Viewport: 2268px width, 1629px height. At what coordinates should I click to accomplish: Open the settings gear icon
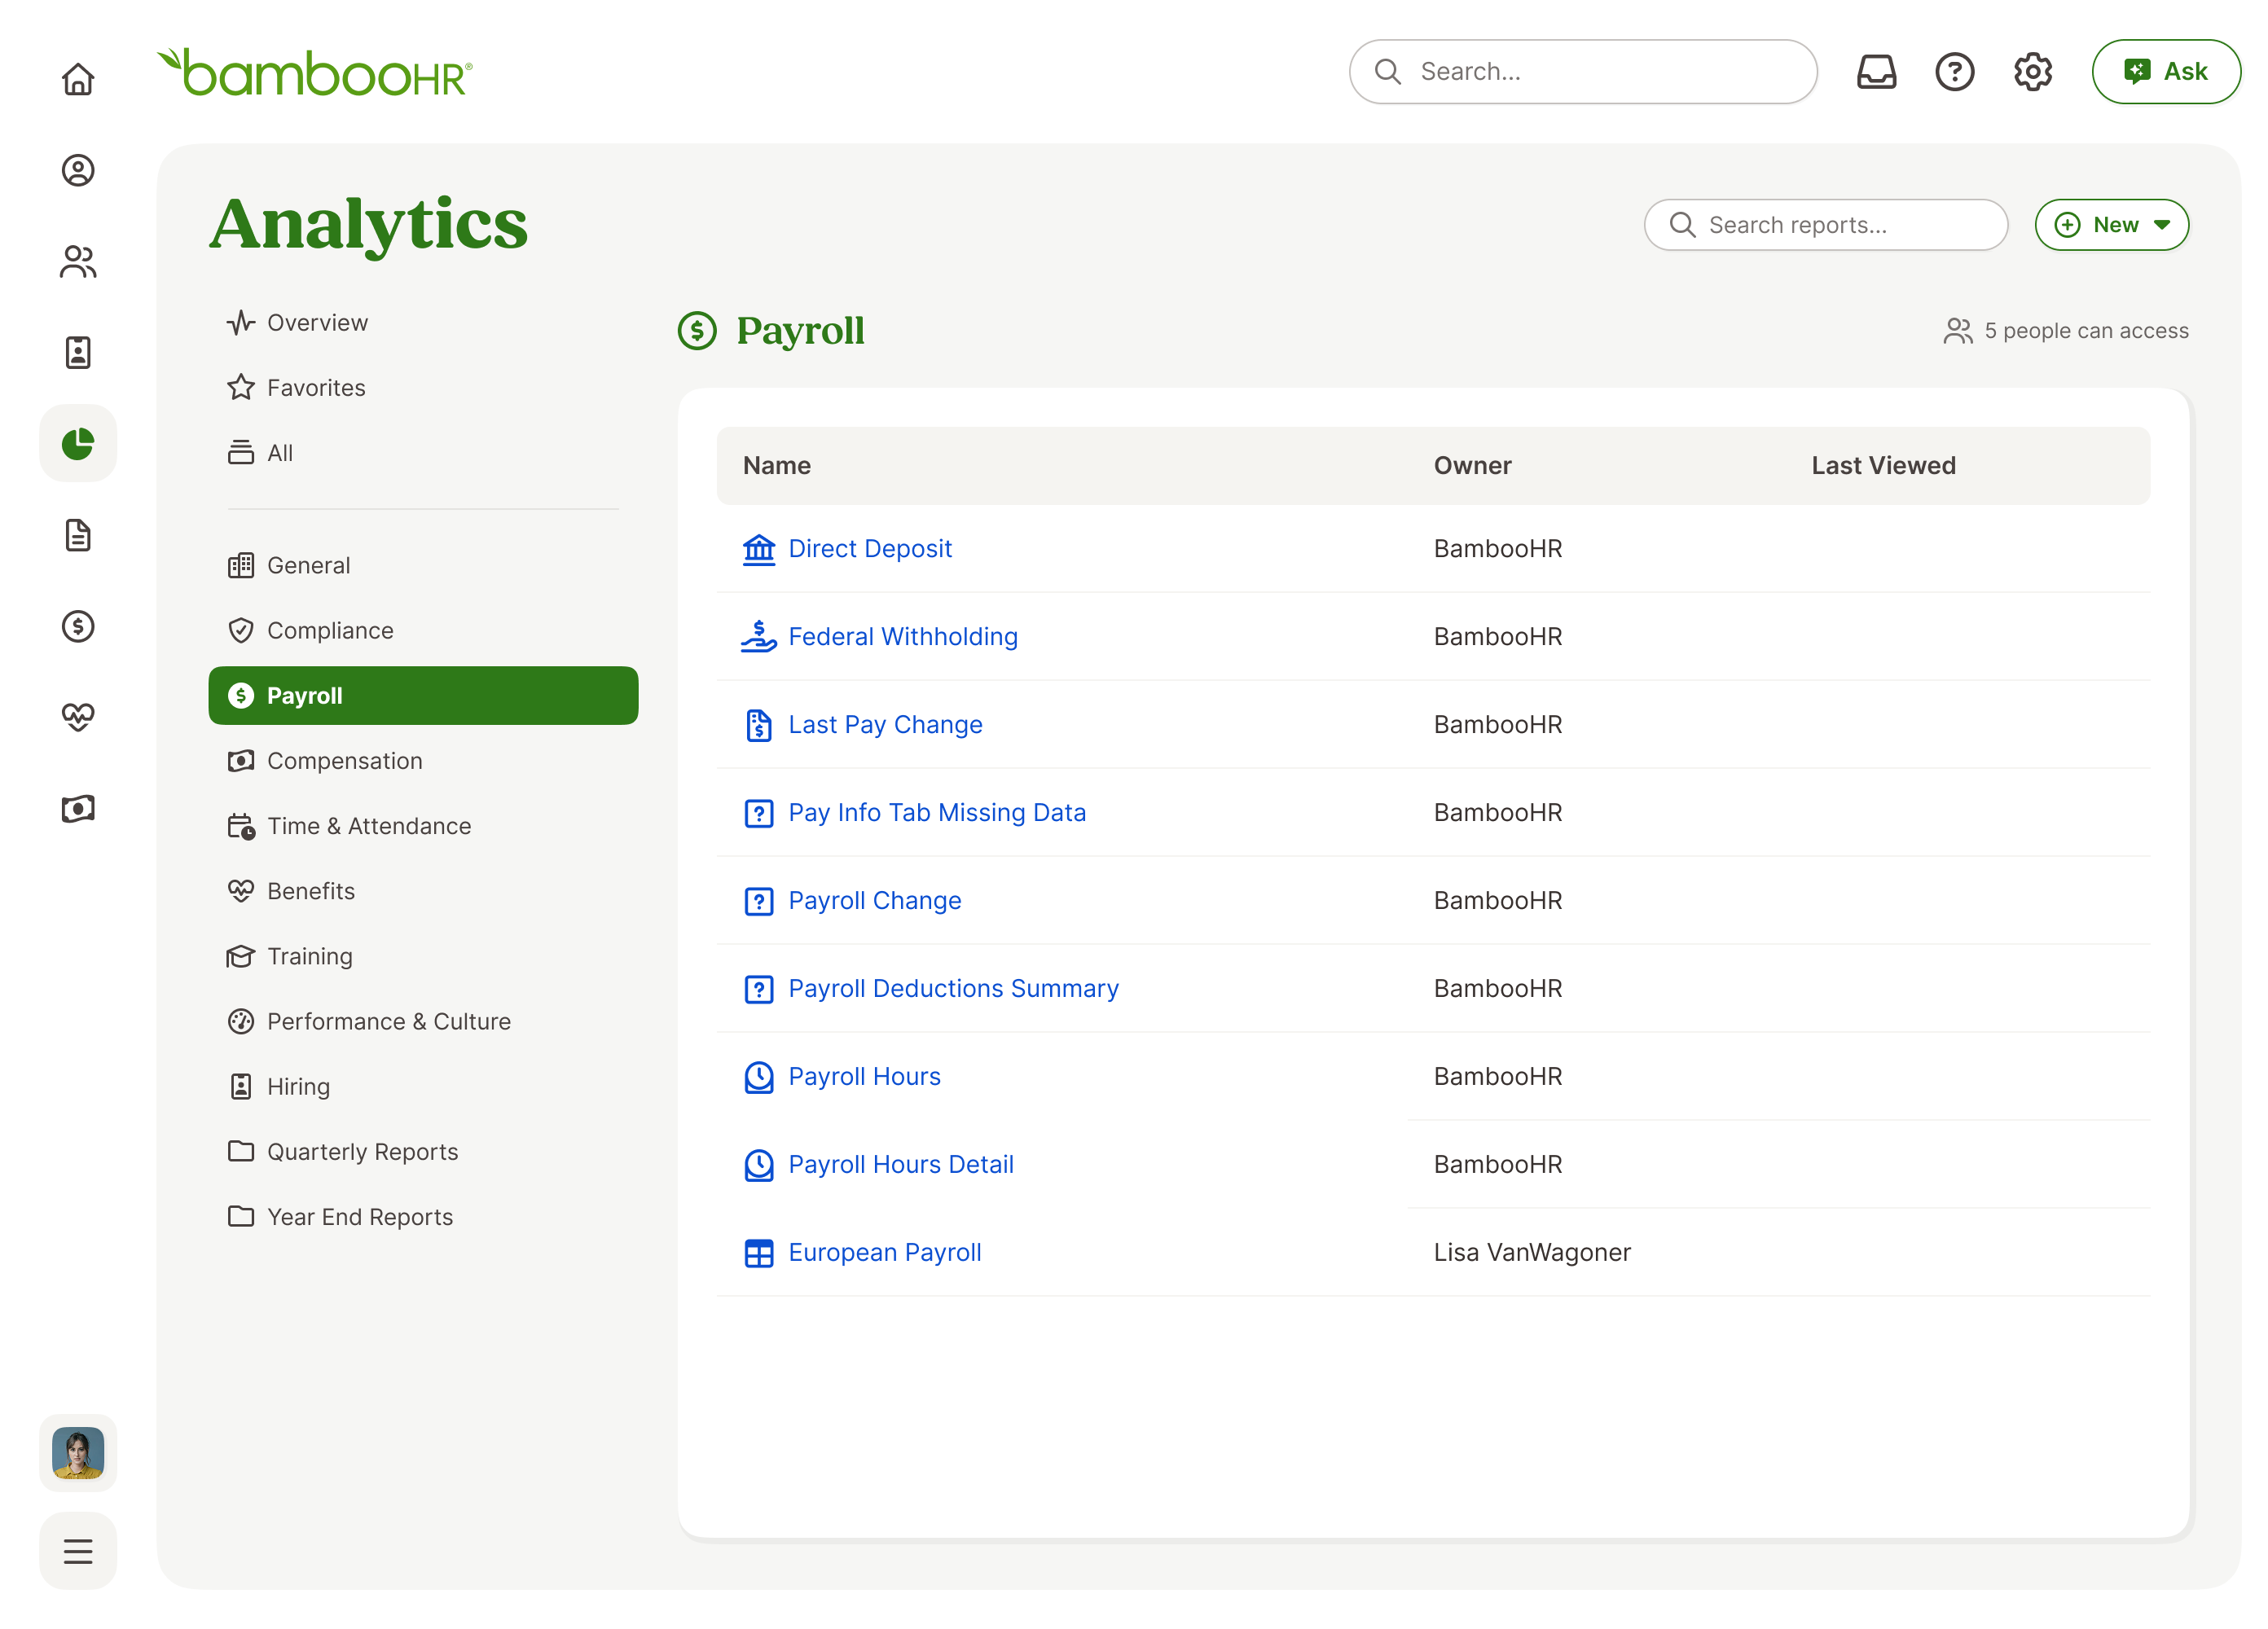coord(2032,72)
